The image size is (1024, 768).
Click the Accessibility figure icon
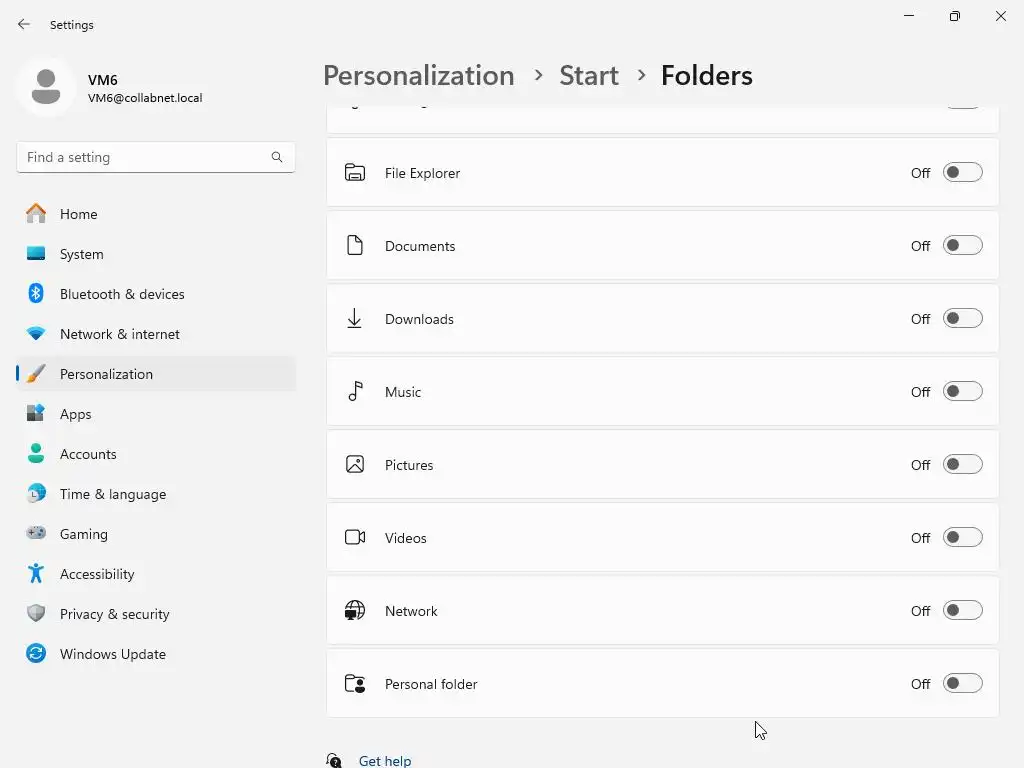(x=36, y=574)
